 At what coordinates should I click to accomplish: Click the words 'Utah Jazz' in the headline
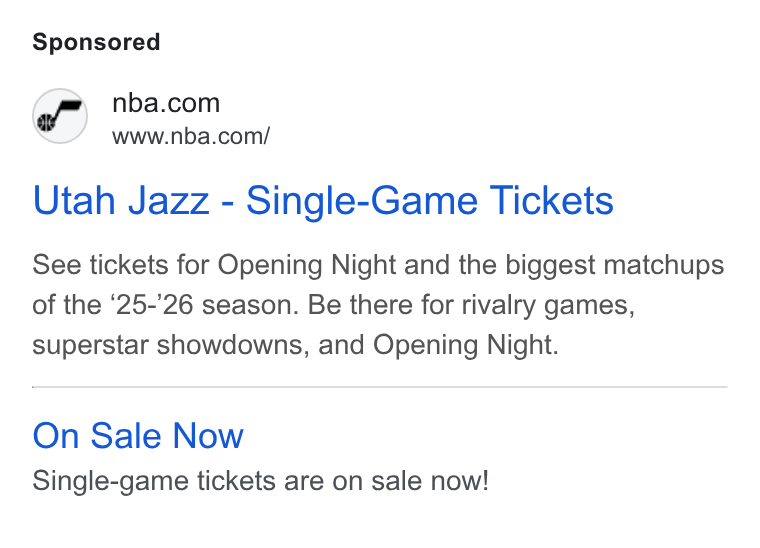[x=121, y=200]
